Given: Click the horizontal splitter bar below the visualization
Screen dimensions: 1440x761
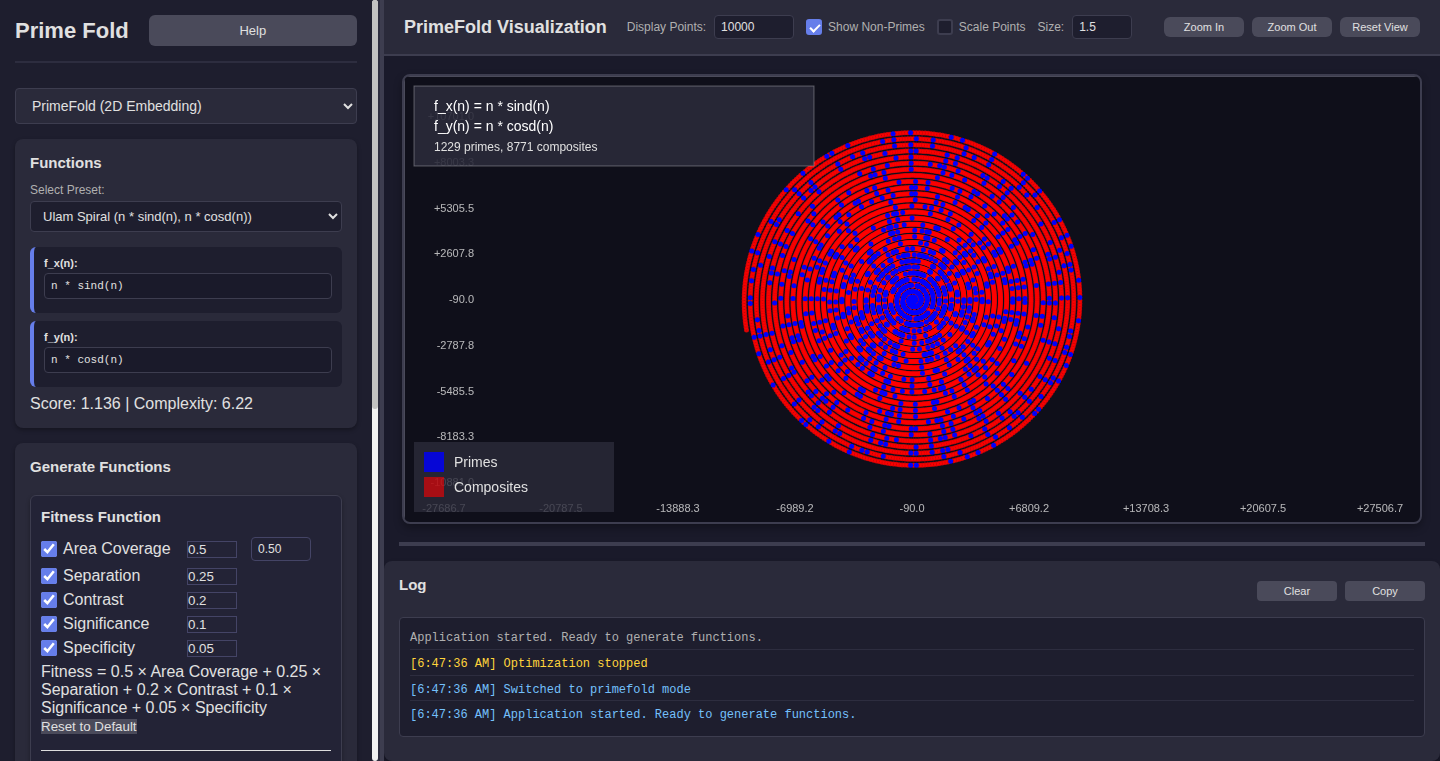Looking at the screenshot, I should point(912,544).
